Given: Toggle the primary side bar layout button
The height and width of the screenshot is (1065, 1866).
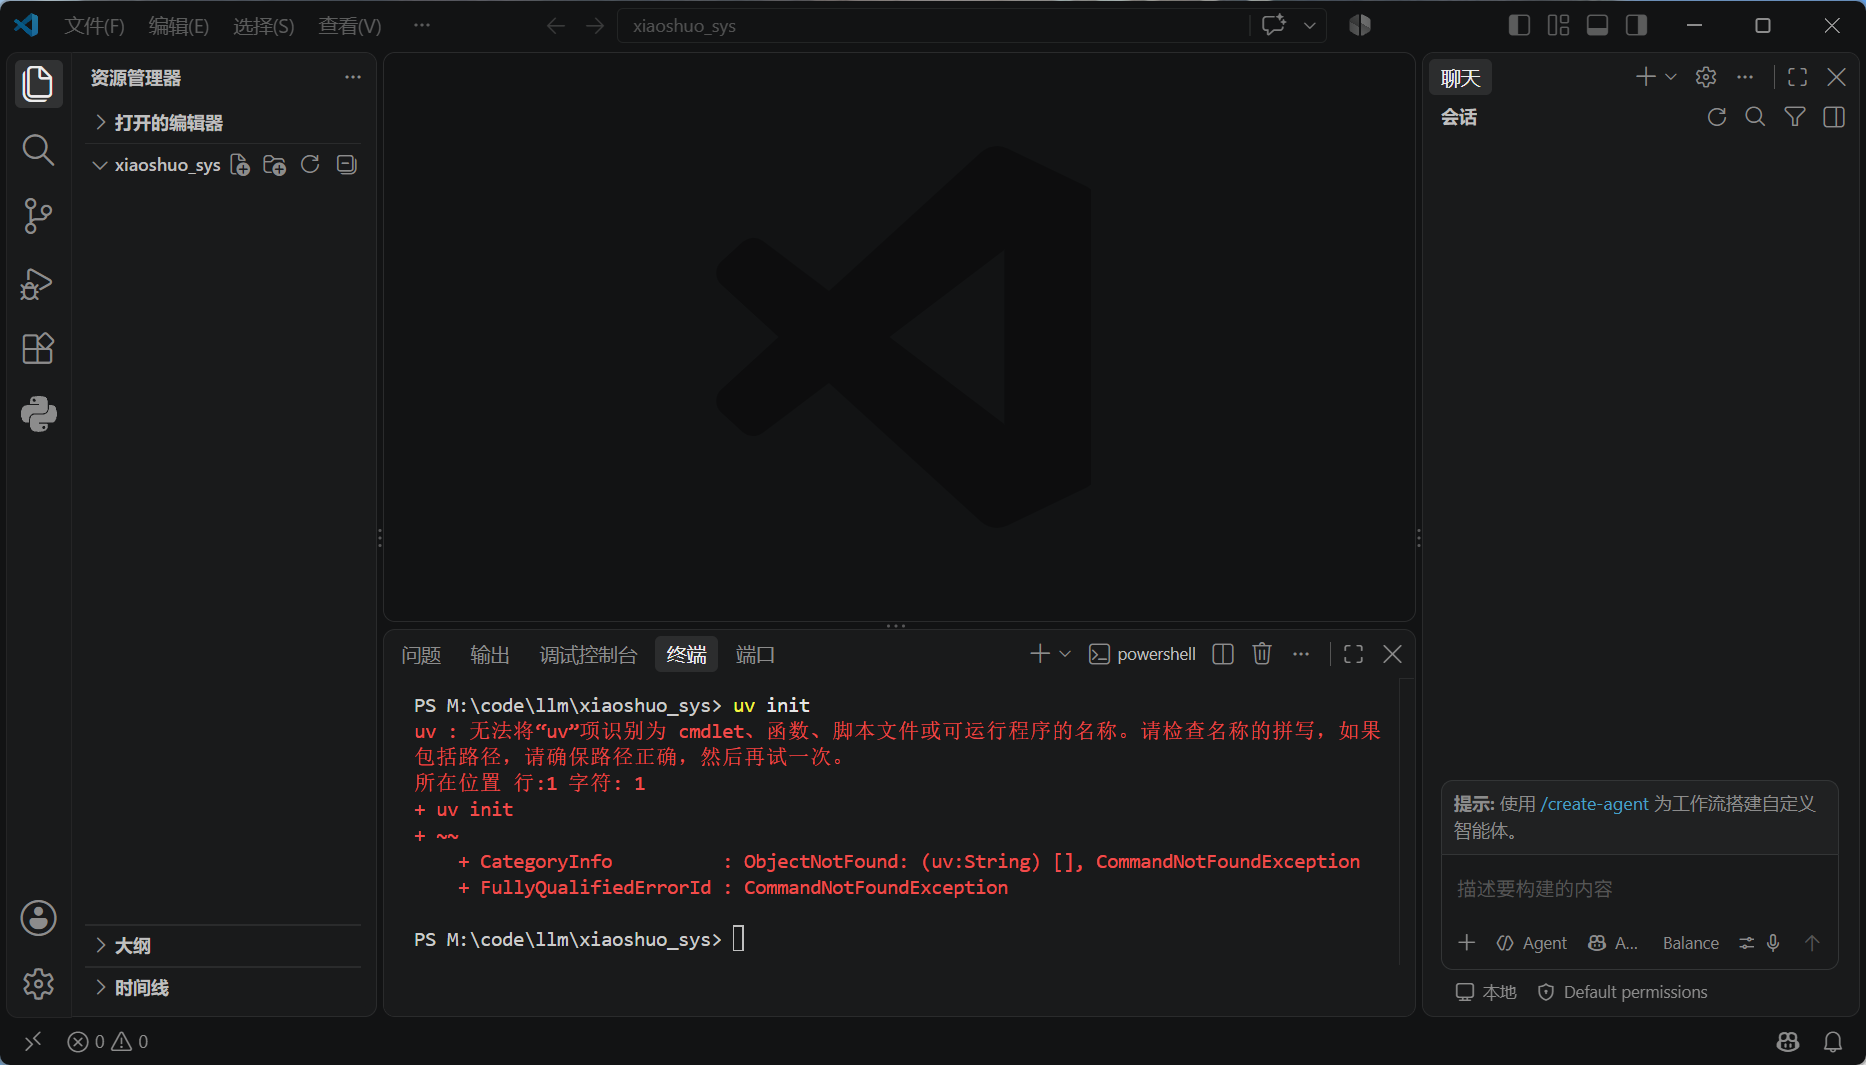Looking at the screenshot, I should 1519,25.
